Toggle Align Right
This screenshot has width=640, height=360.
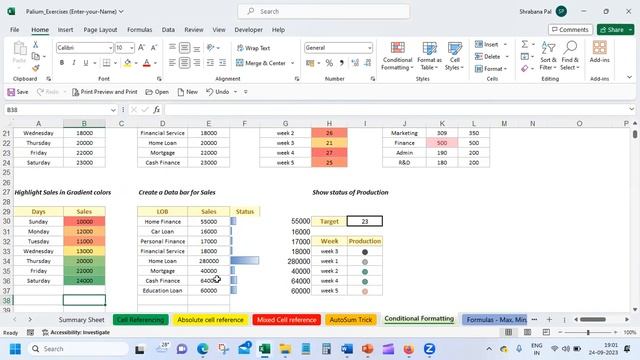pyautogui.click(x=197, y=63)
